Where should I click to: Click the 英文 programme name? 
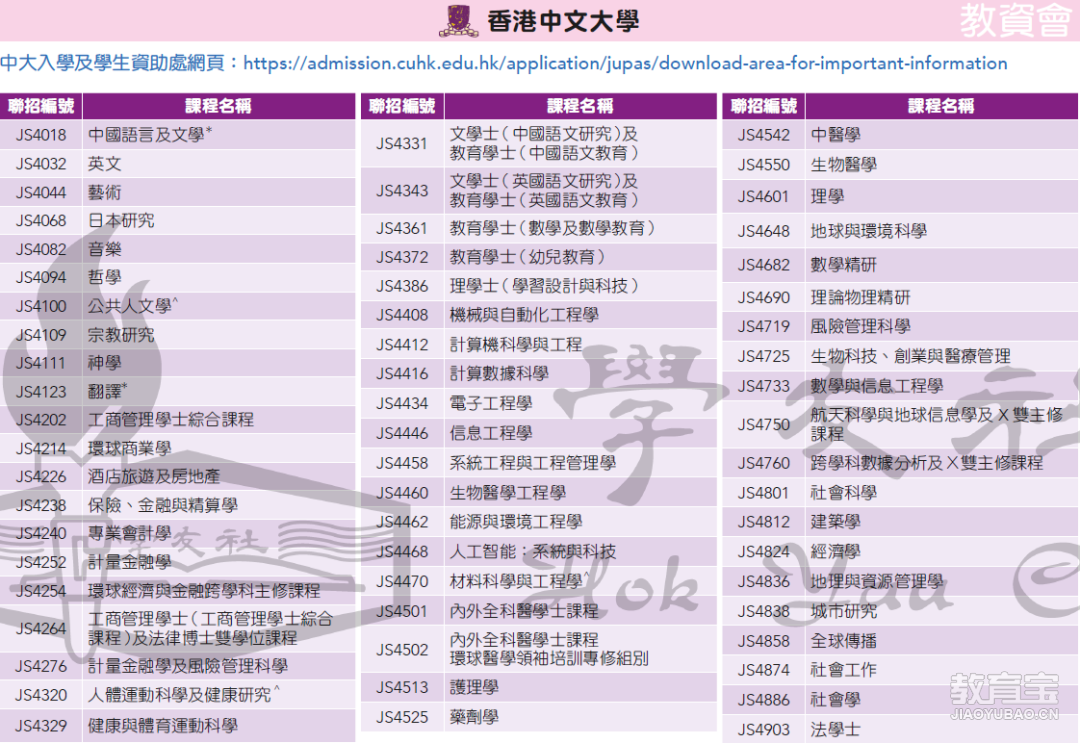[105, 164]
